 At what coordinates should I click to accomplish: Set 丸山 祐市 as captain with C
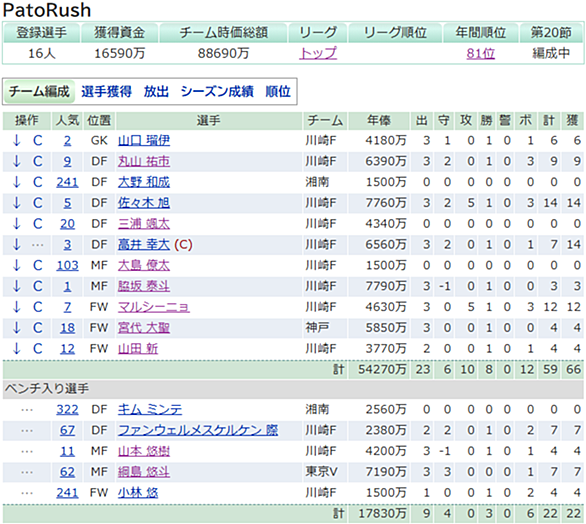pos(38,161)
